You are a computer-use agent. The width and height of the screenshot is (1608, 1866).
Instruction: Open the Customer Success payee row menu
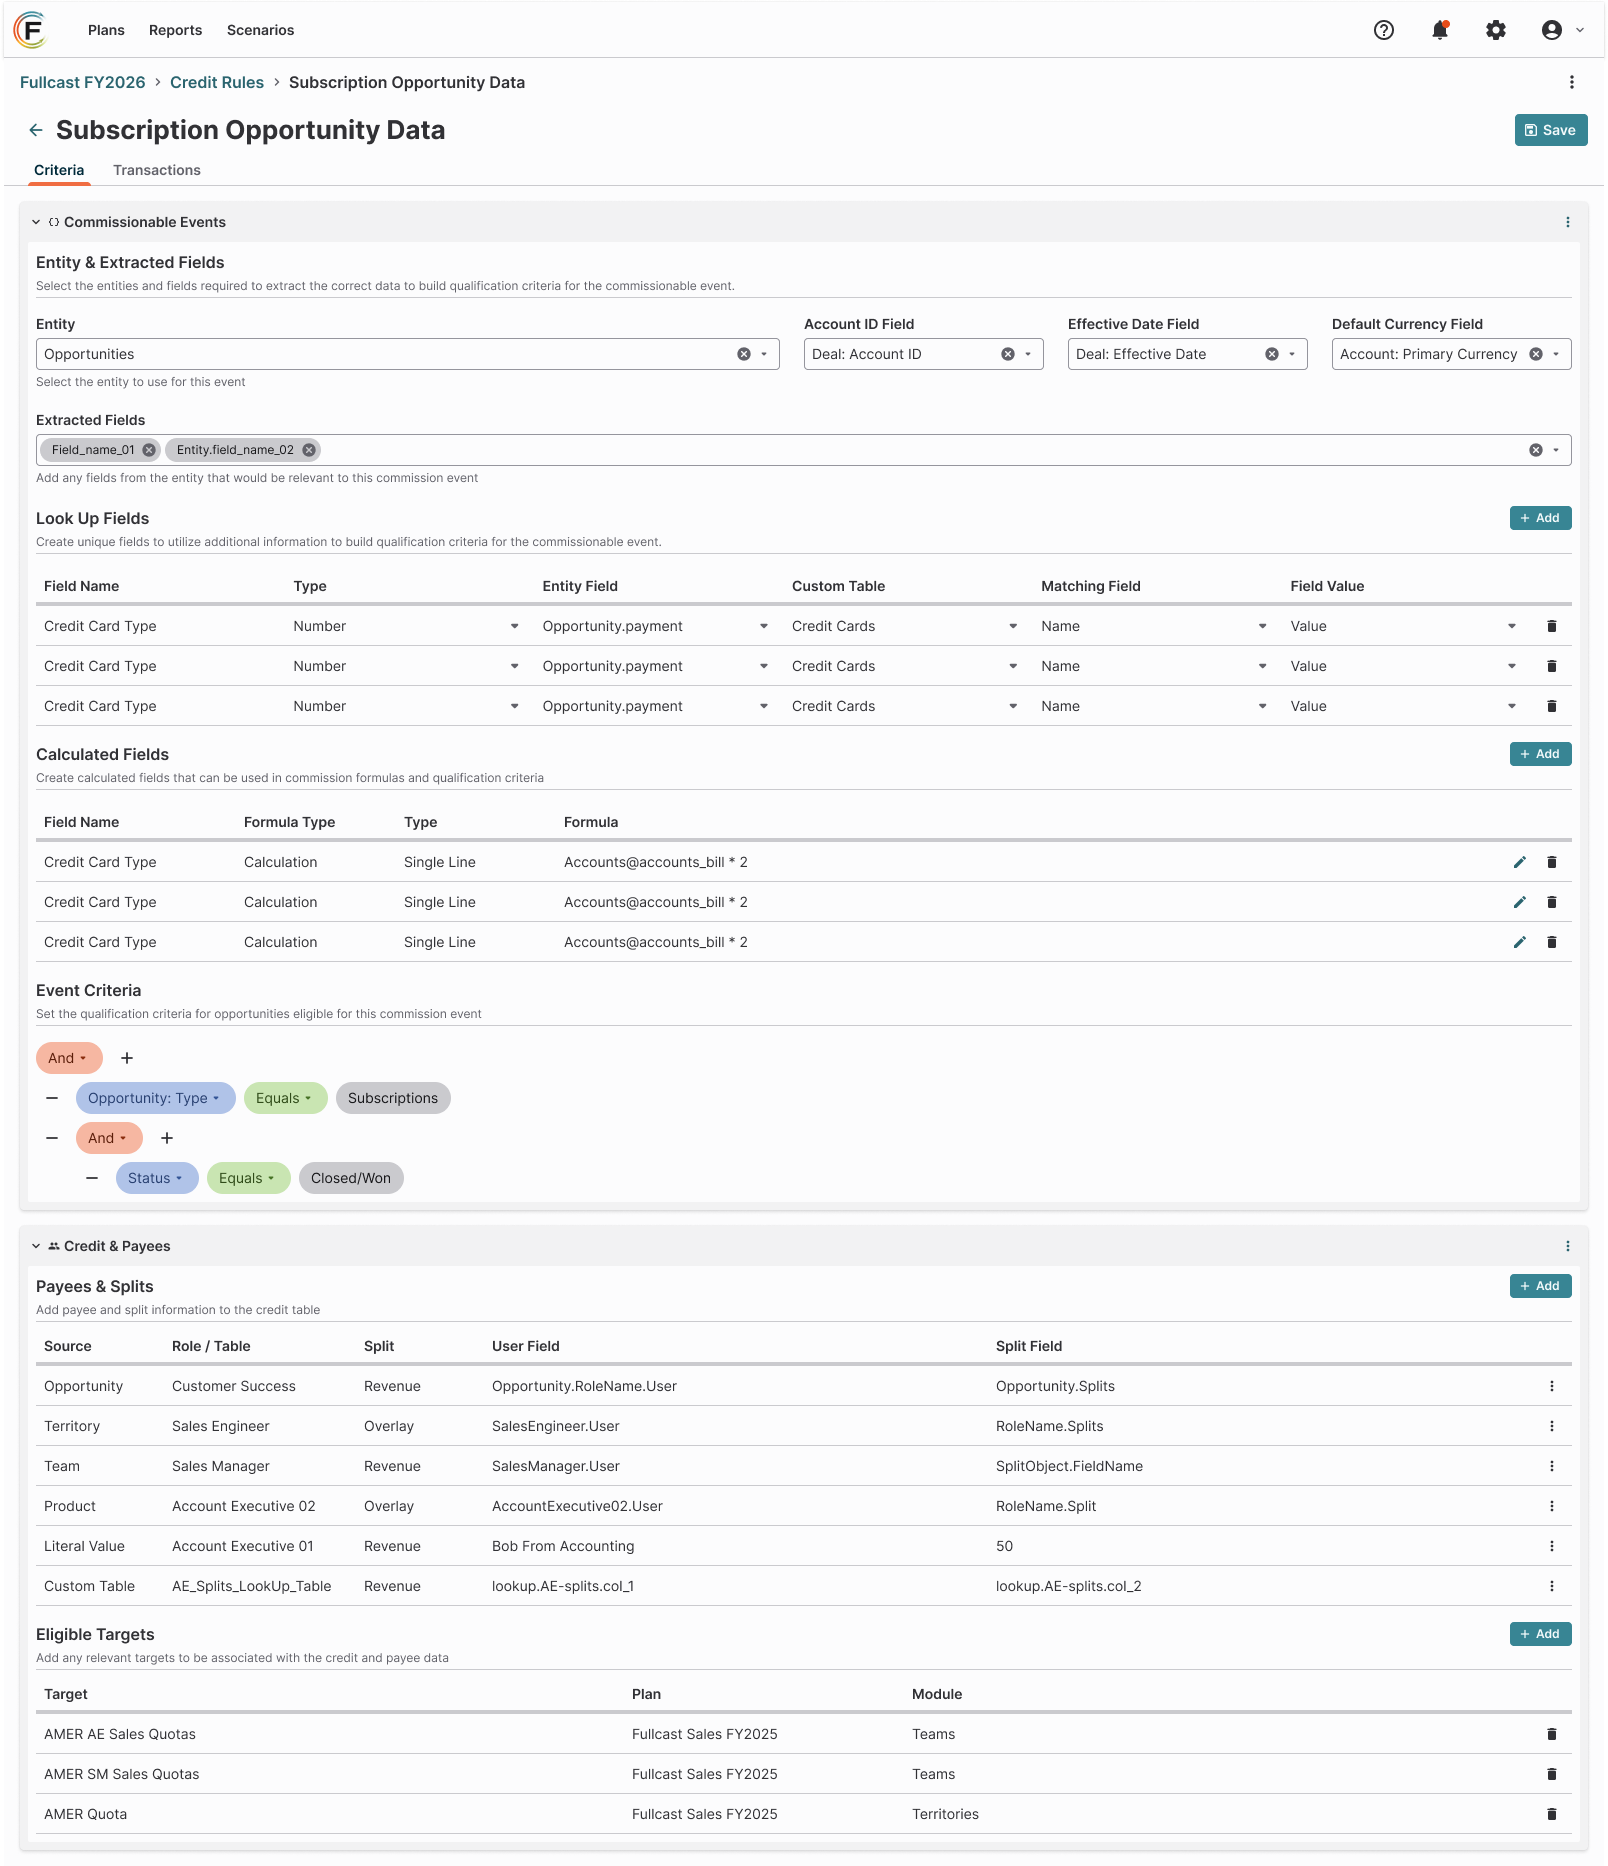1552,1386
